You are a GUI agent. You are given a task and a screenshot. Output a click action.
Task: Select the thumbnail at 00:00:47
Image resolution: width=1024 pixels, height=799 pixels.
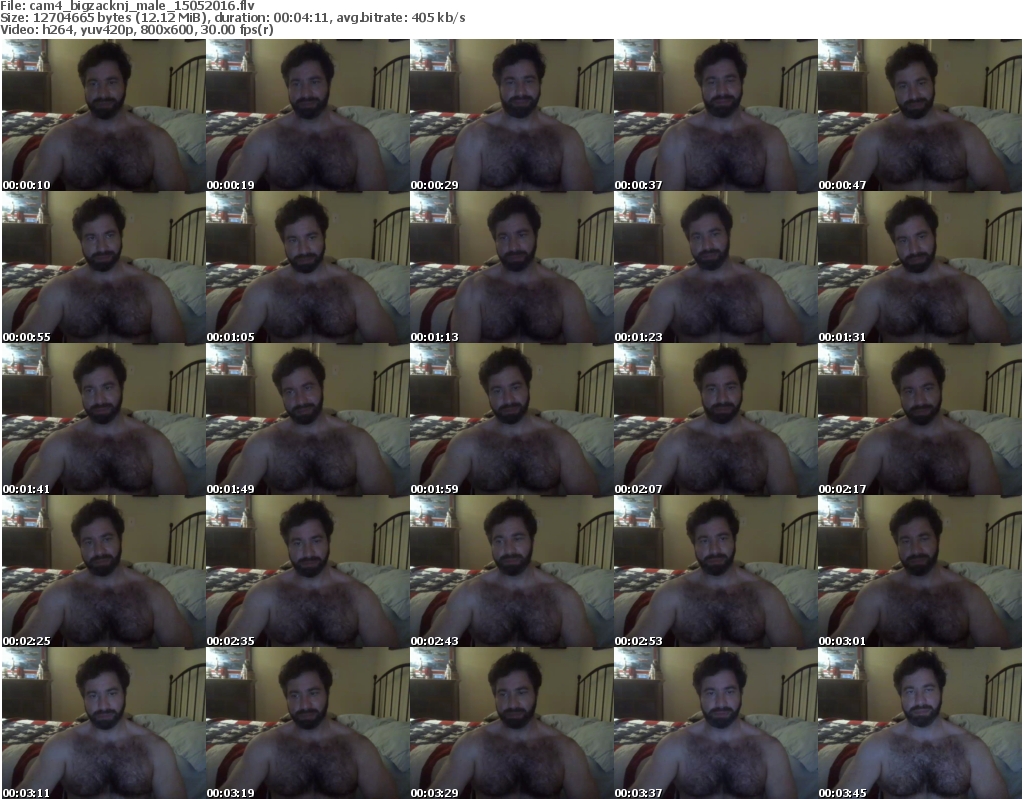point(920,115)
